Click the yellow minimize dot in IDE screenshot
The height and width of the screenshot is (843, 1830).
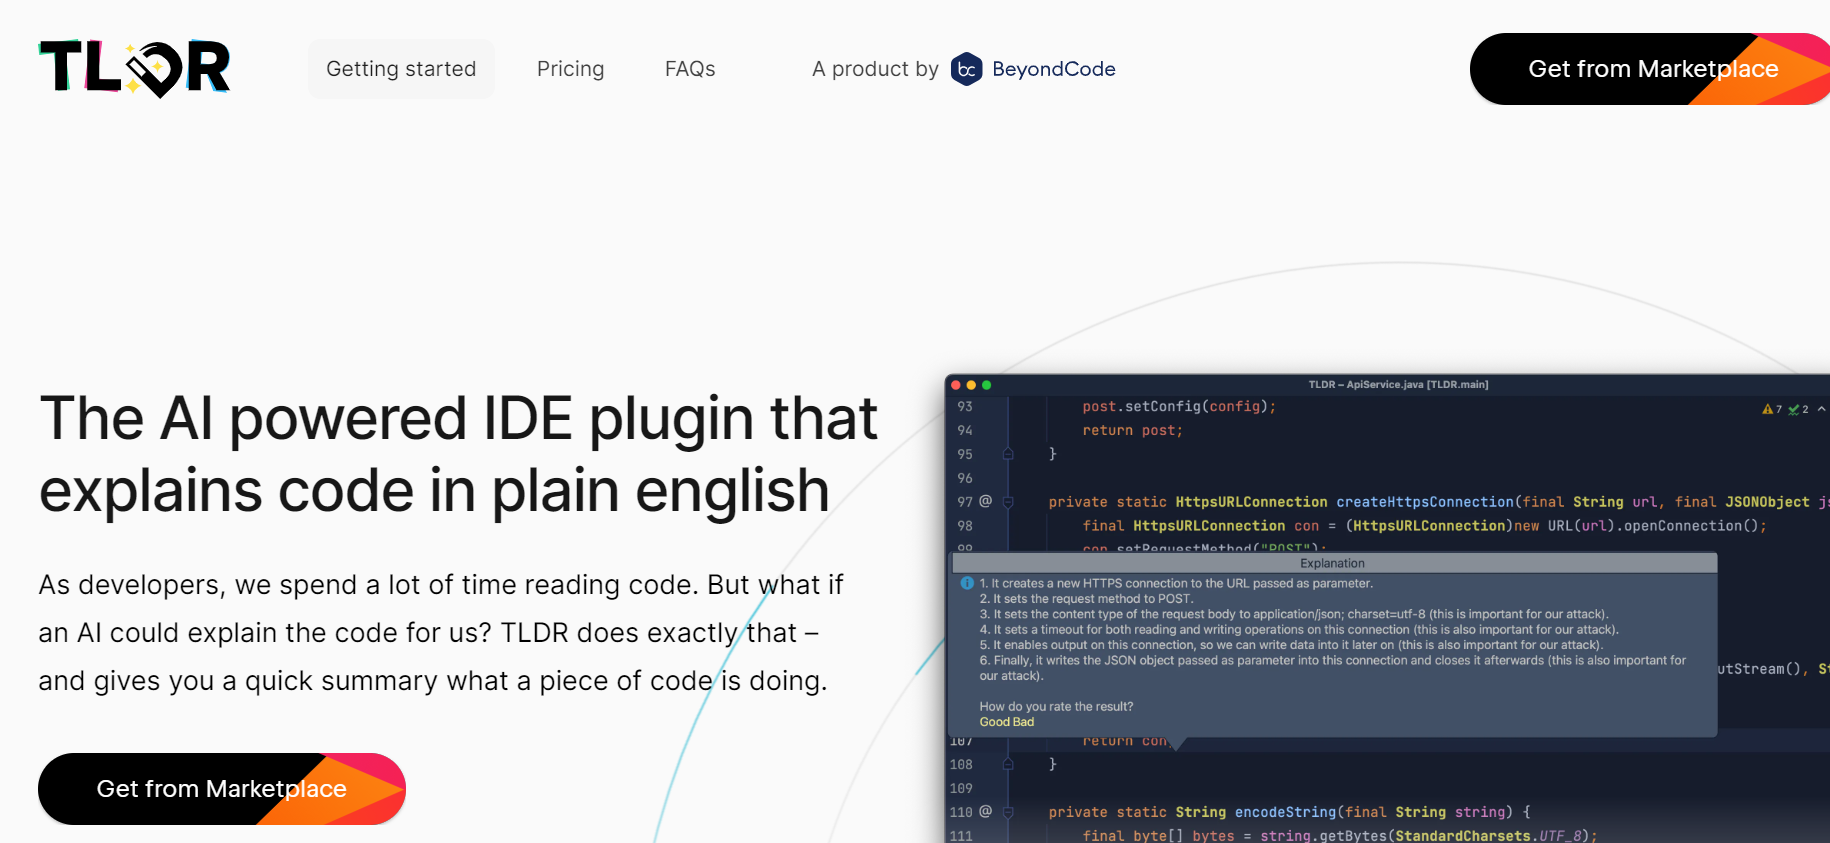[971, 385]
